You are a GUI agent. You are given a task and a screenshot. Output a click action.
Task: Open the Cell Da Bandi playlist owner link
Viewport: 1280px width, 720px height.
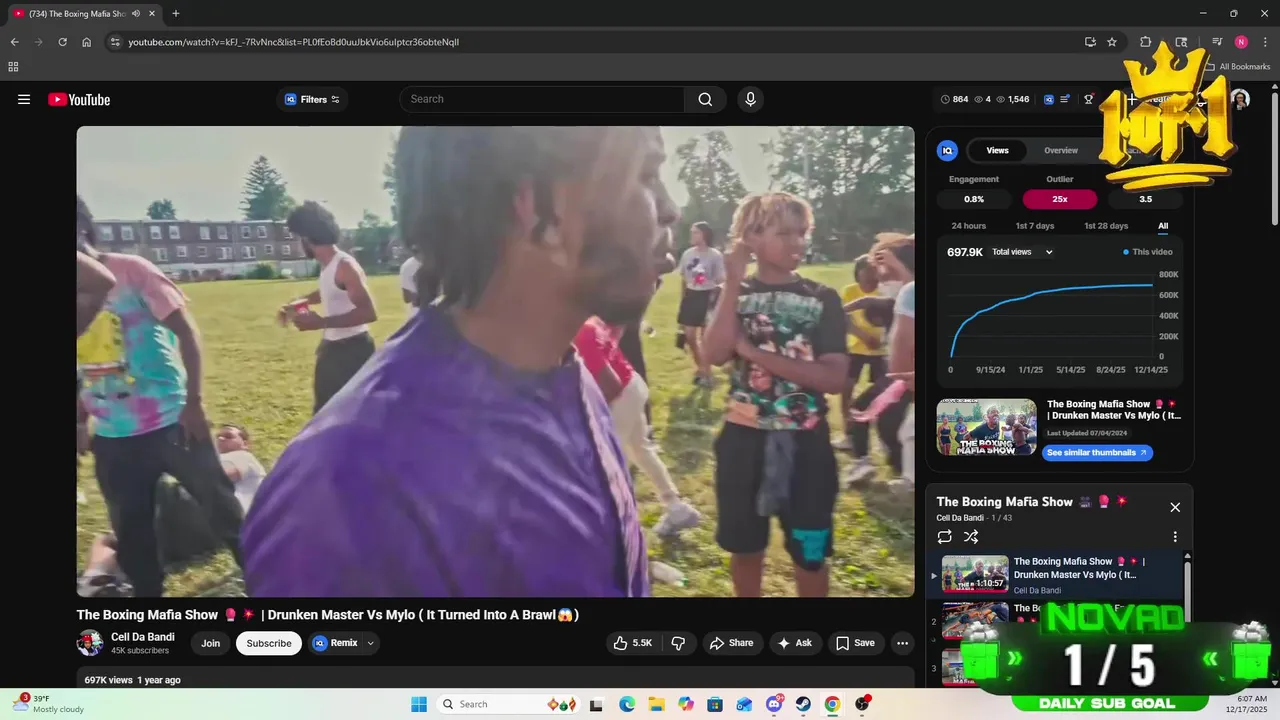click(959, 518)
